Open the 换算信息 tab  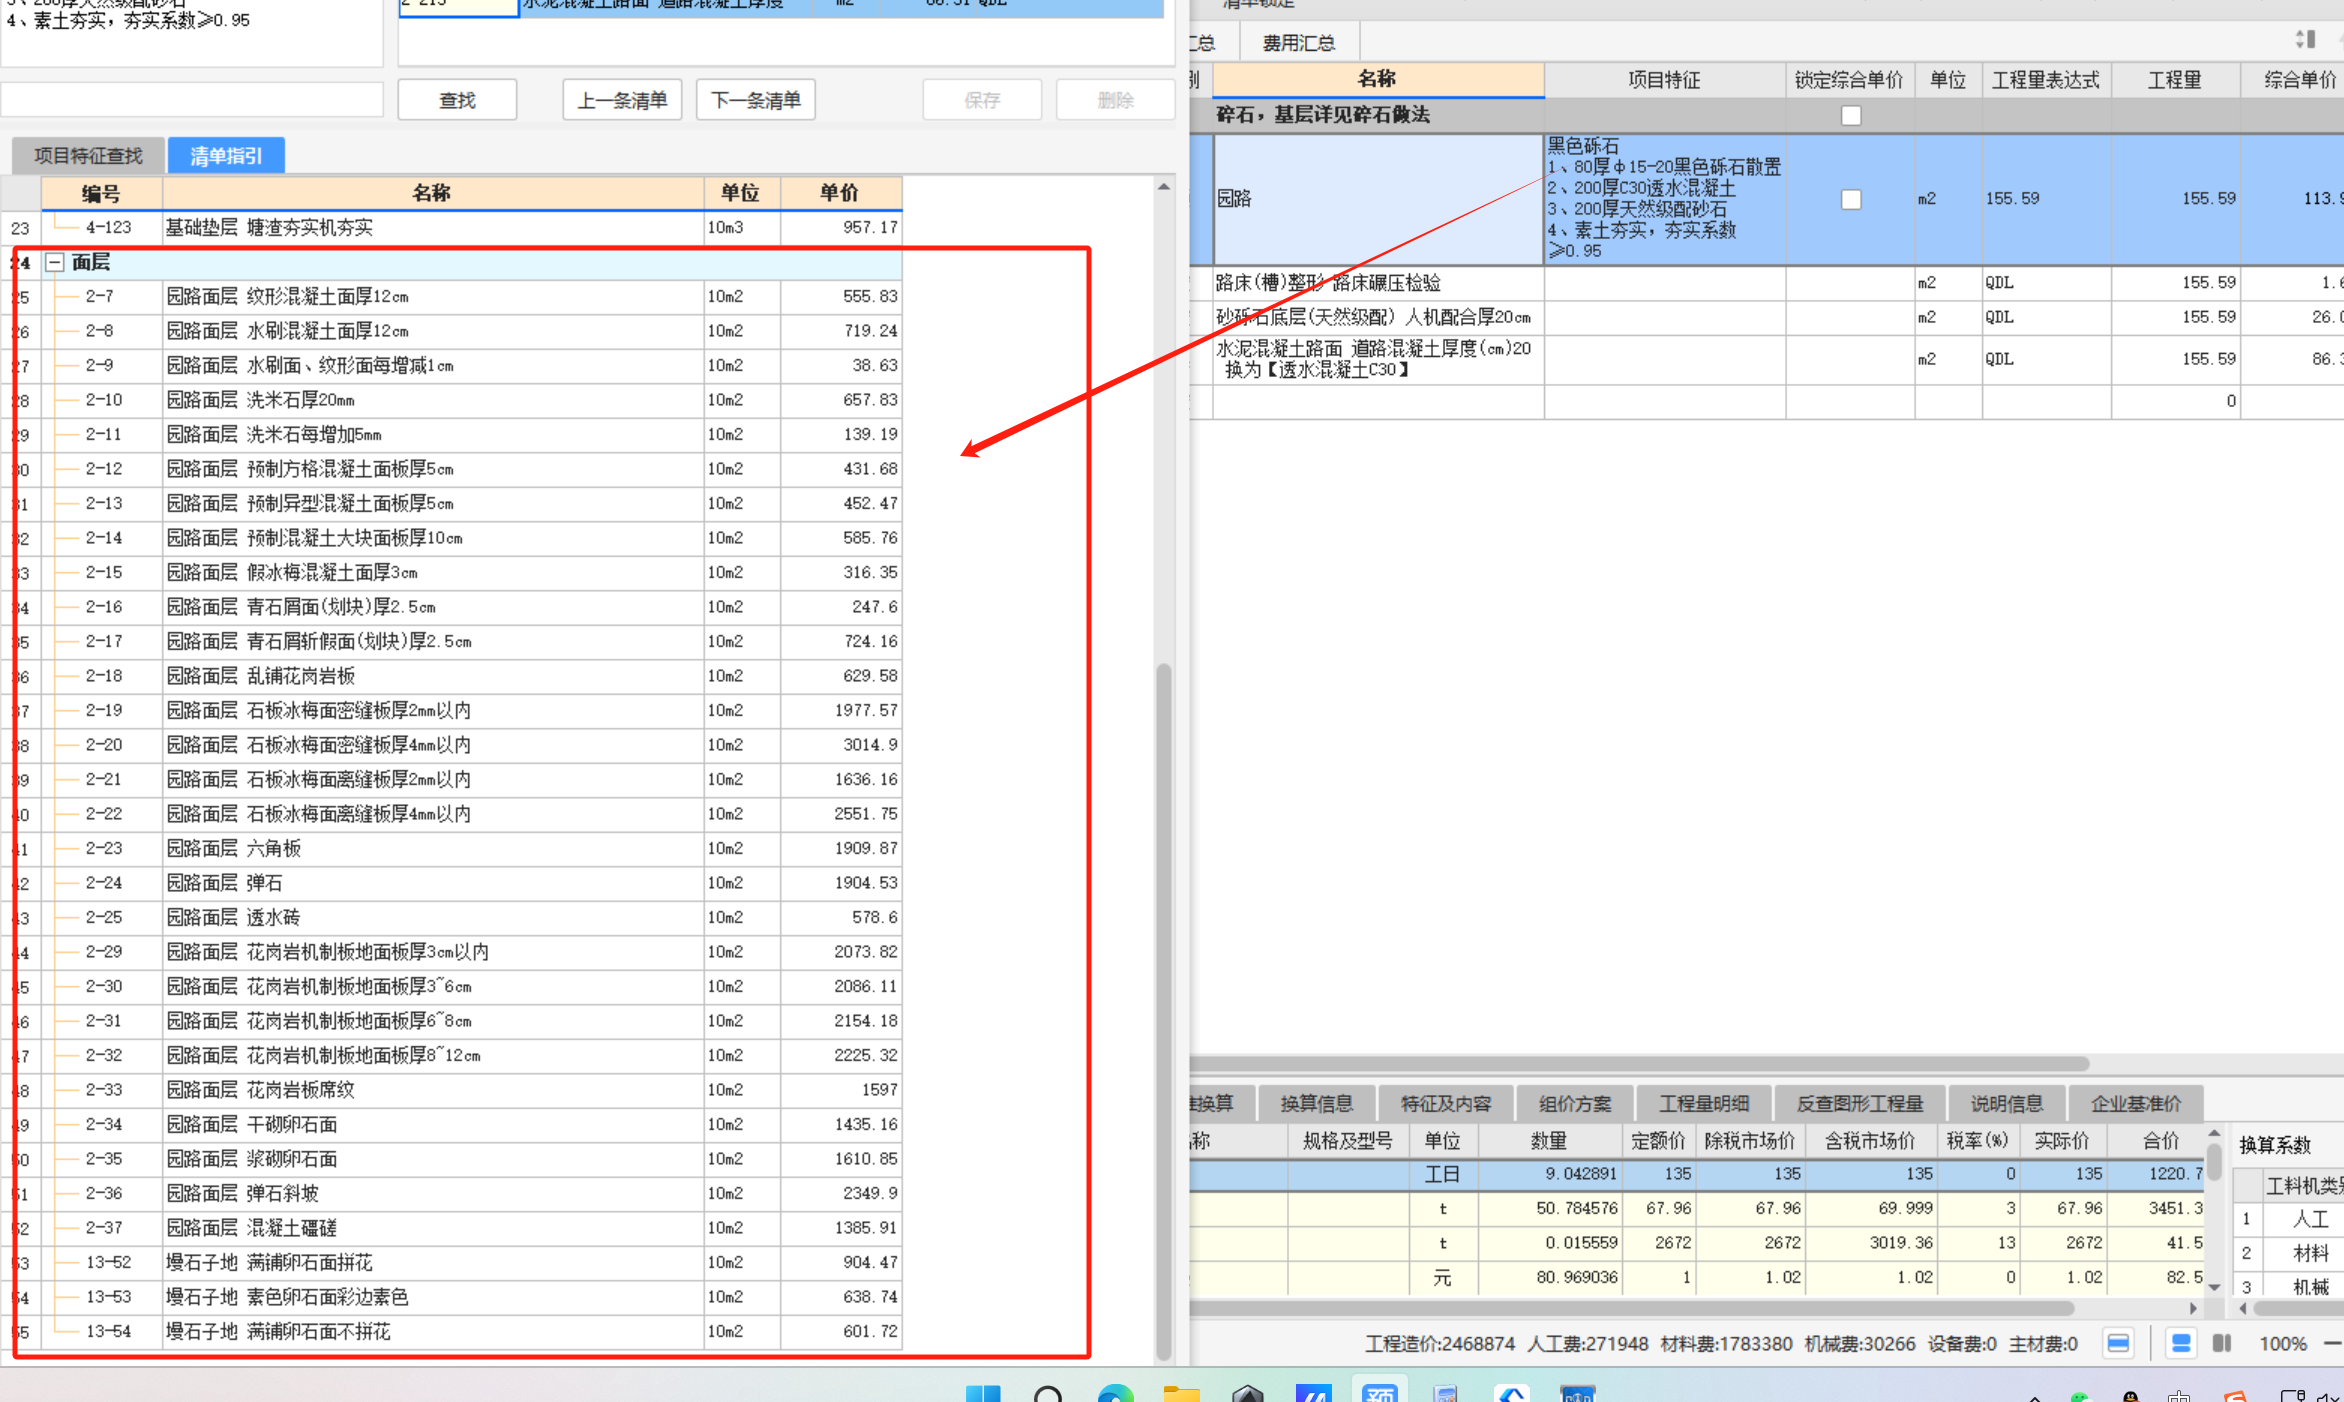(1317, 1103)
